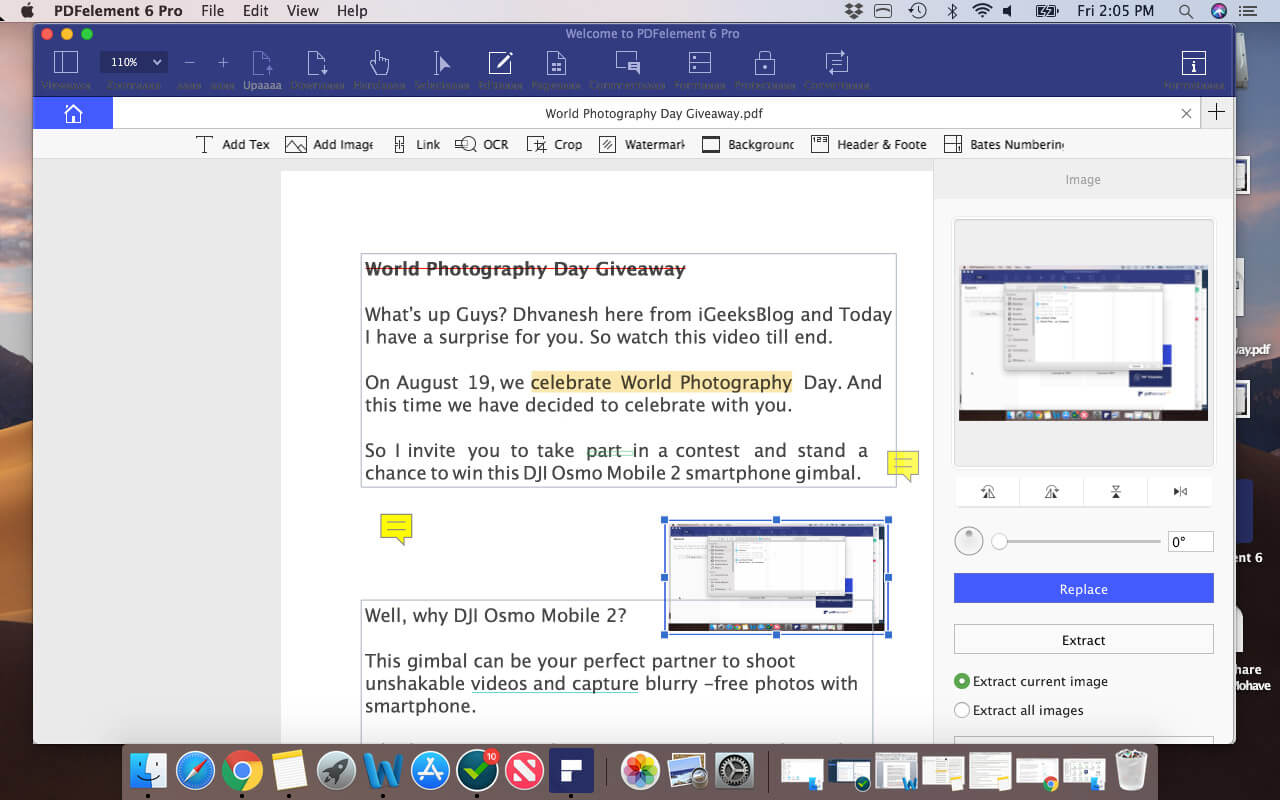Open App Store from the Dock
Image resolution: width=1280 pixels, height=800 pixels.
[x=430, y=771]
